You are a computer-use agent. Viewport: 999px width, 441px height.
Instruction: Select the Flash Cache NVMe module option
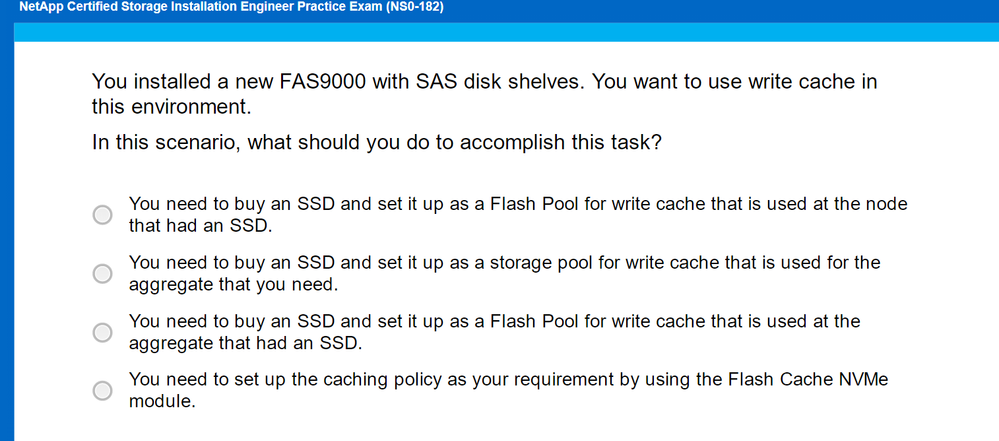pyautogui.click(x=102, y=390)
